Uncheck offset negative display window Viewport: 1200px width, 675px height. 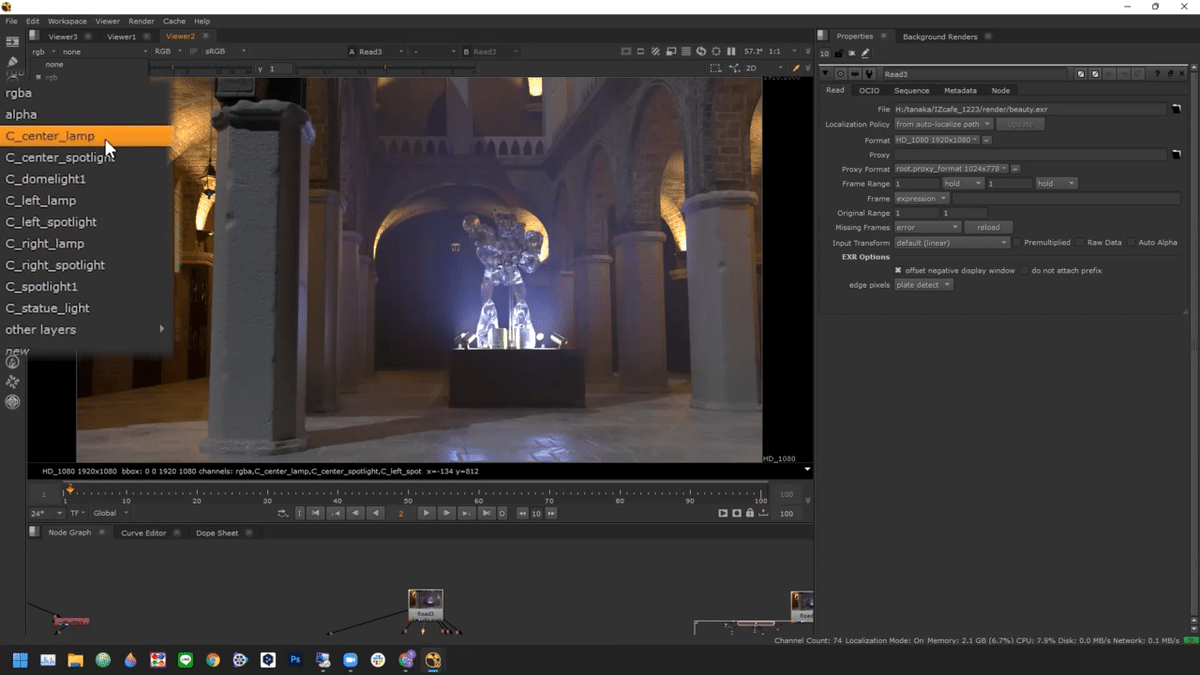pyautogui.click(x=898, y=270)
